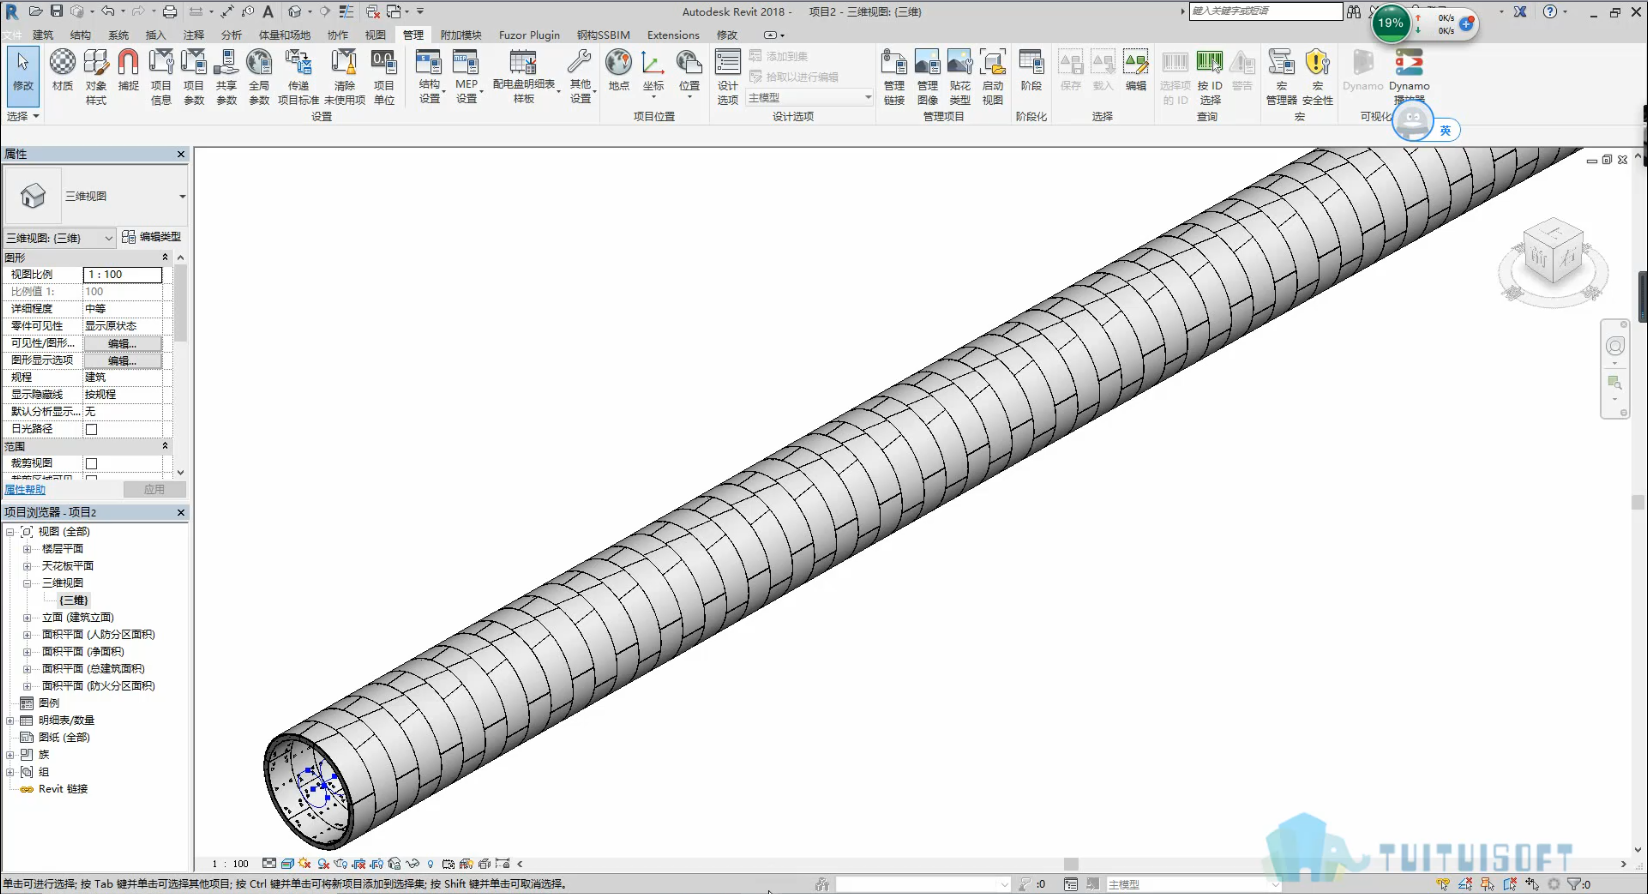This screenshot has width=1648, height=894.
Task: Open the Fuzor Plugin tab
Action: pyautogui.click(x=529, y=35)
